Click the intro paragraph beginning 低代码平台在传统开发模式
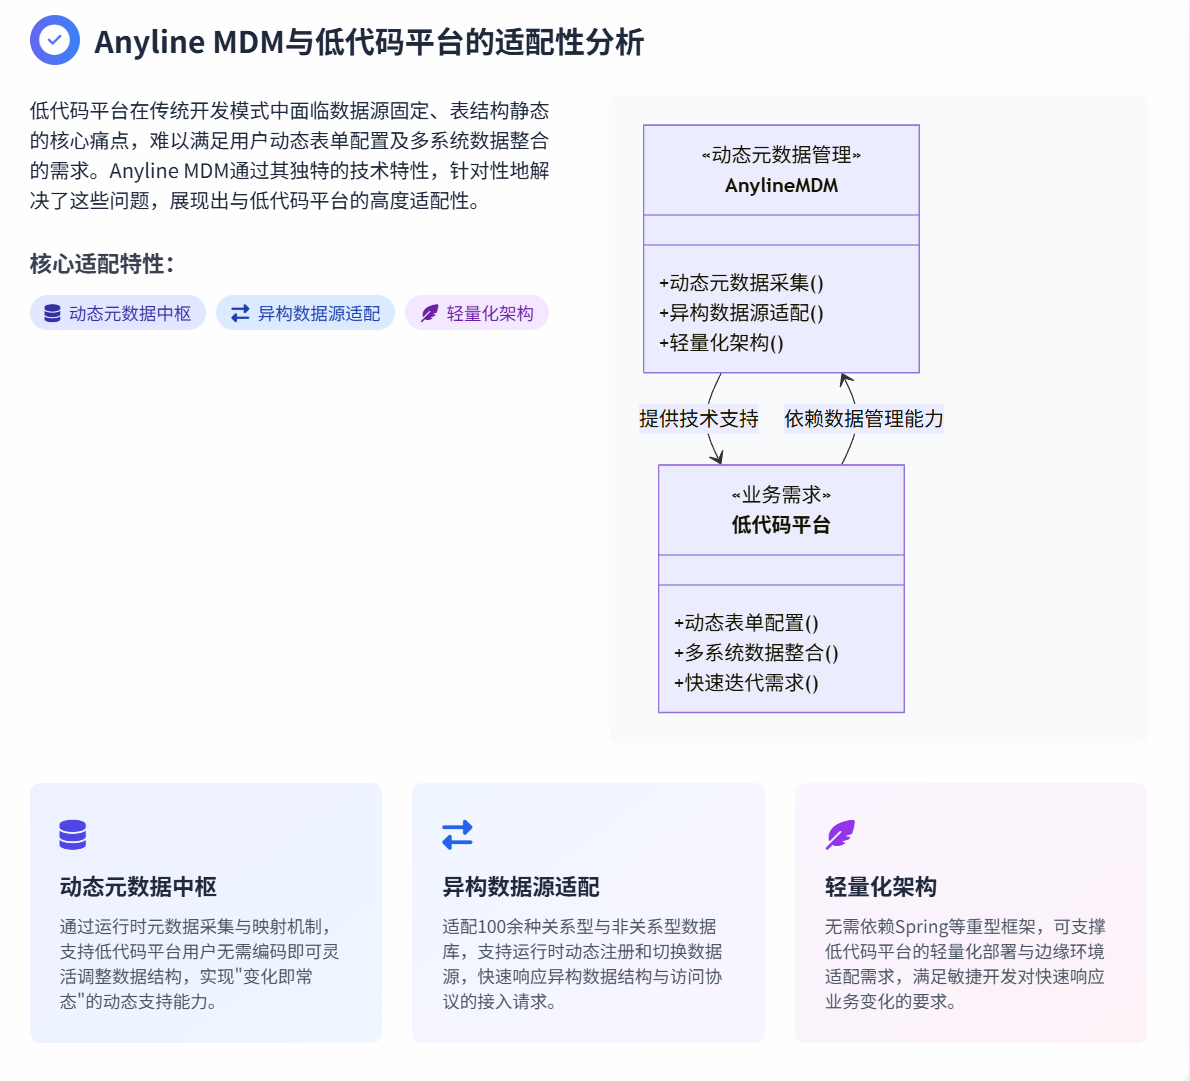The image size is (1190, 1081). click(x=289, y=156)
